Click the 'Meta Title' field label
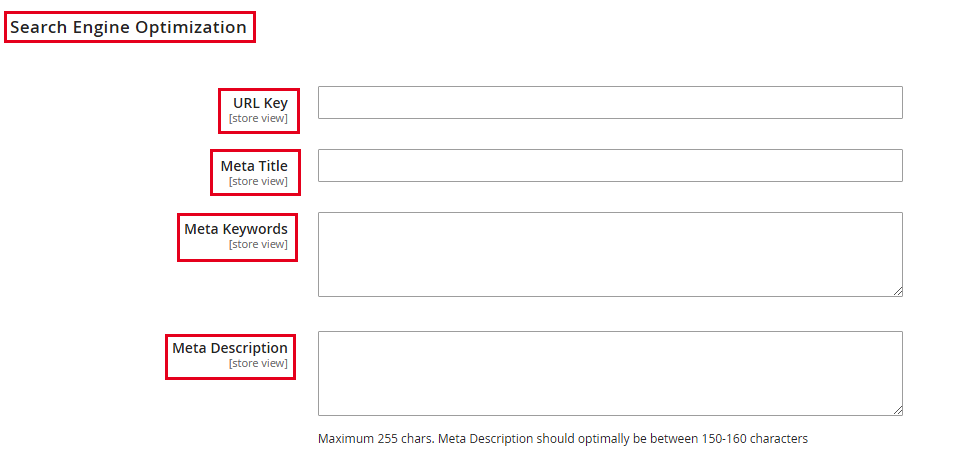The height and width of the screenshot is (467, 975). coord(254,166)
